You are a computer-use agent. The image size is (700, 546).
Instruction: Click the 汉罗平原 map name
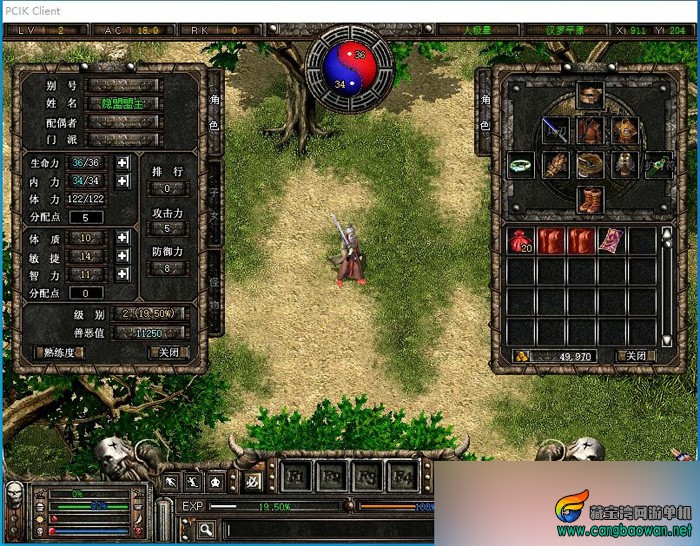coord(565,30)
